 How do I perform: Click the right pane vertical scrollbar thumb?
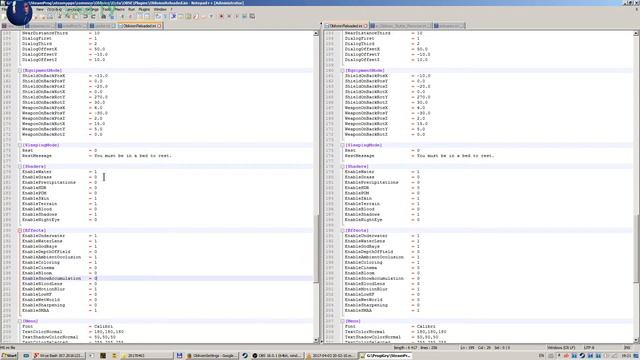pyautogui.click(x=636, y=248)
